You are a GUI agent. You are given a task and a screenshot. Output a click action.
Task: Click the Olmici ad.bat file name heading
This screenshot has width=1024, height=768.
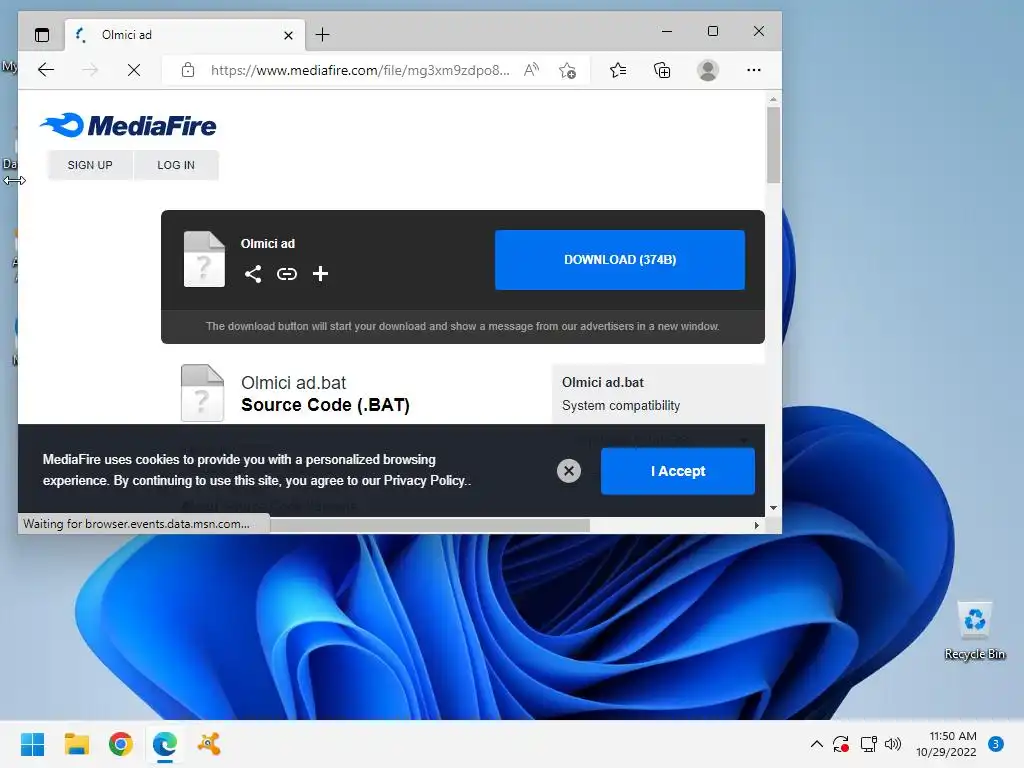tap(293, 383)
